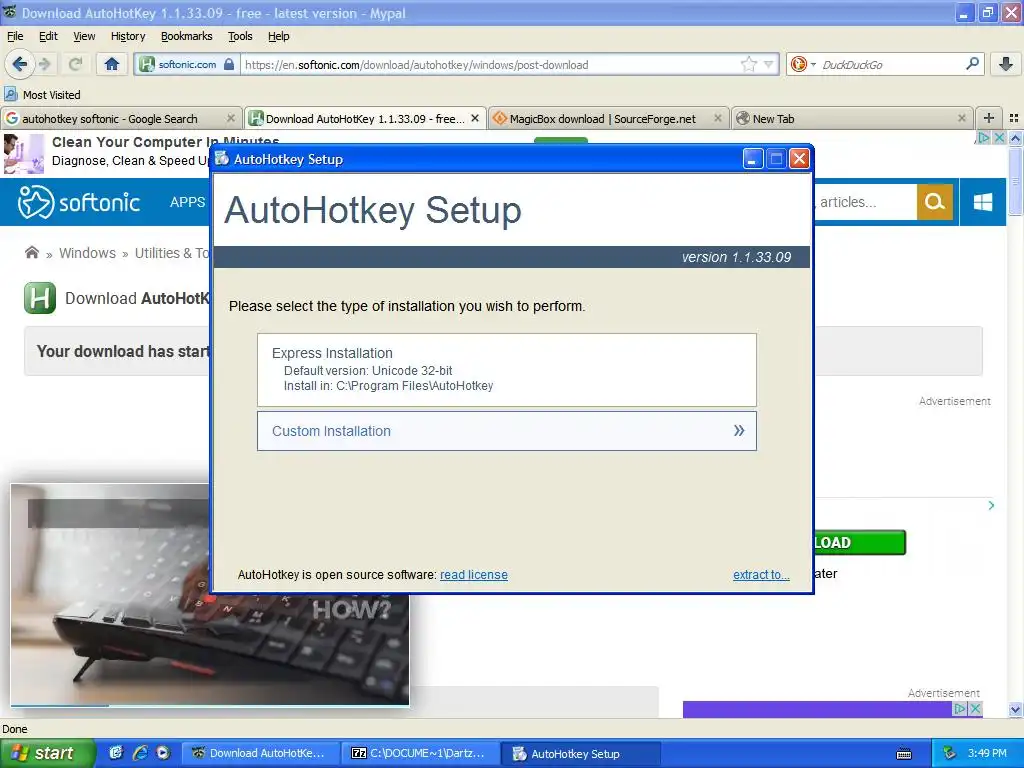
Task: Go forward with the browser forward arrow
Action: [x=45, y=64]
